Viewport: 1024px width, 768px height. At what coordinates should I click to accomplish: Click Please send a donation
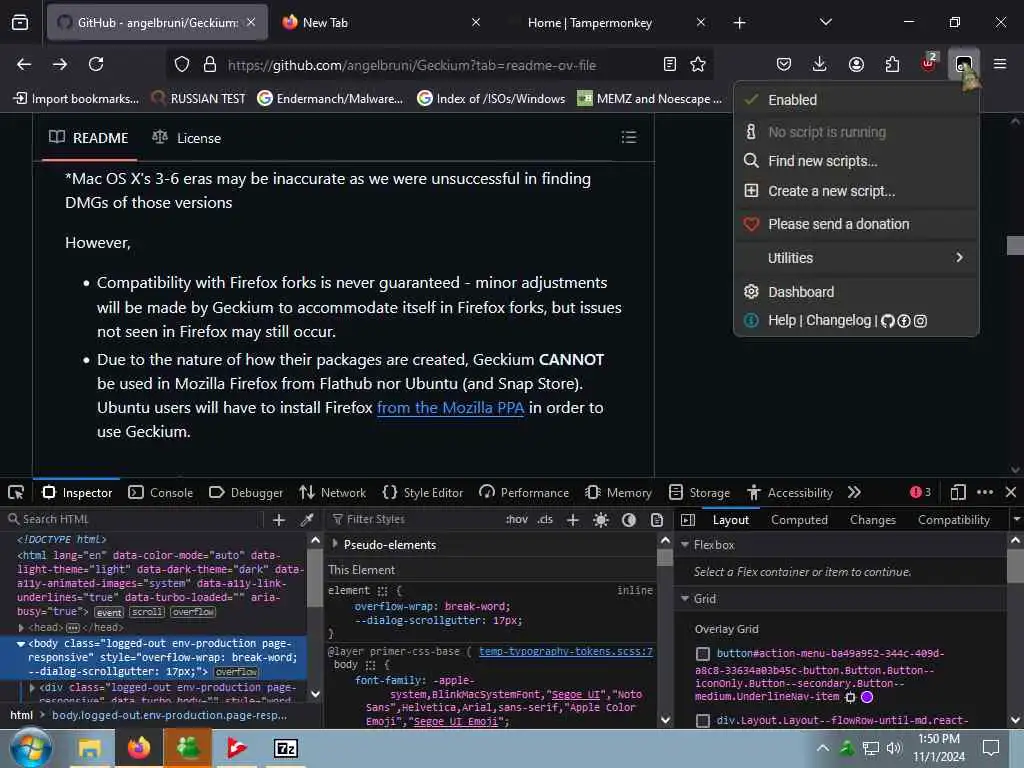(x=856, y=224)
